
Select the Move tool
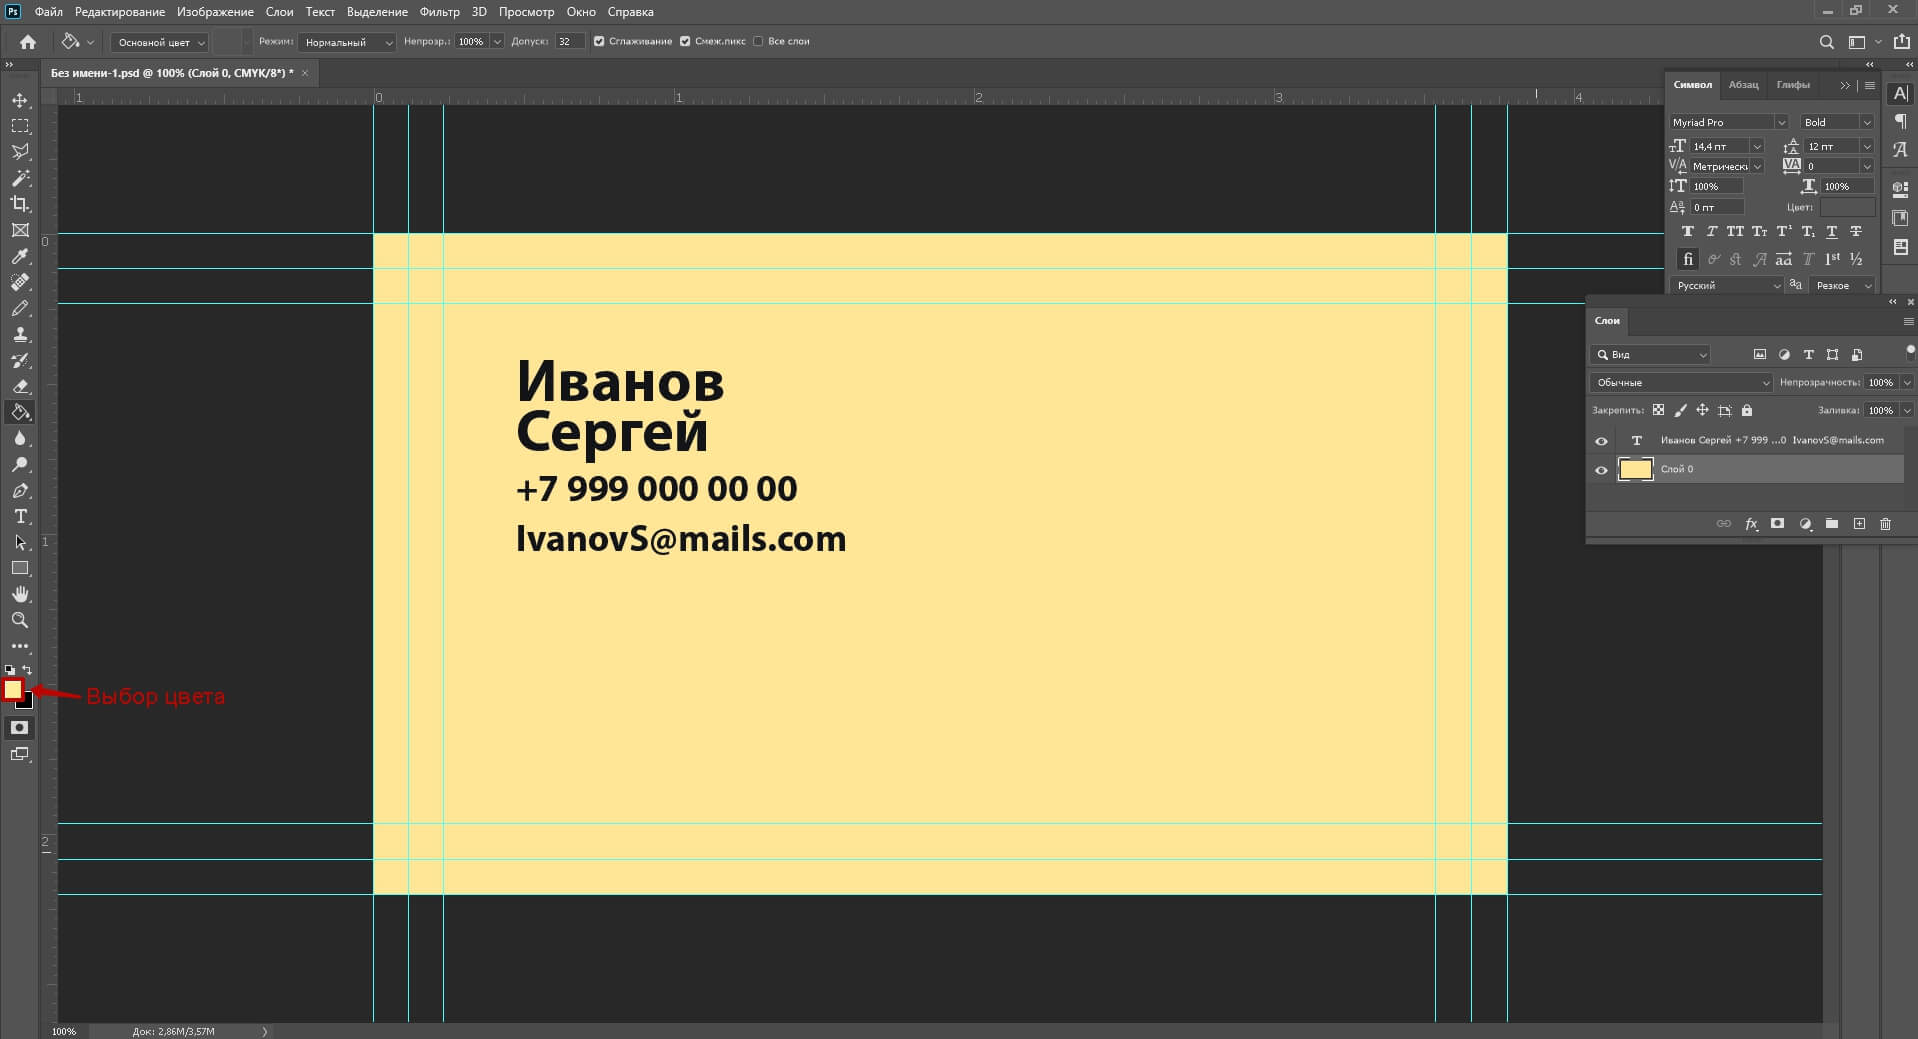[x=20, y=101]
